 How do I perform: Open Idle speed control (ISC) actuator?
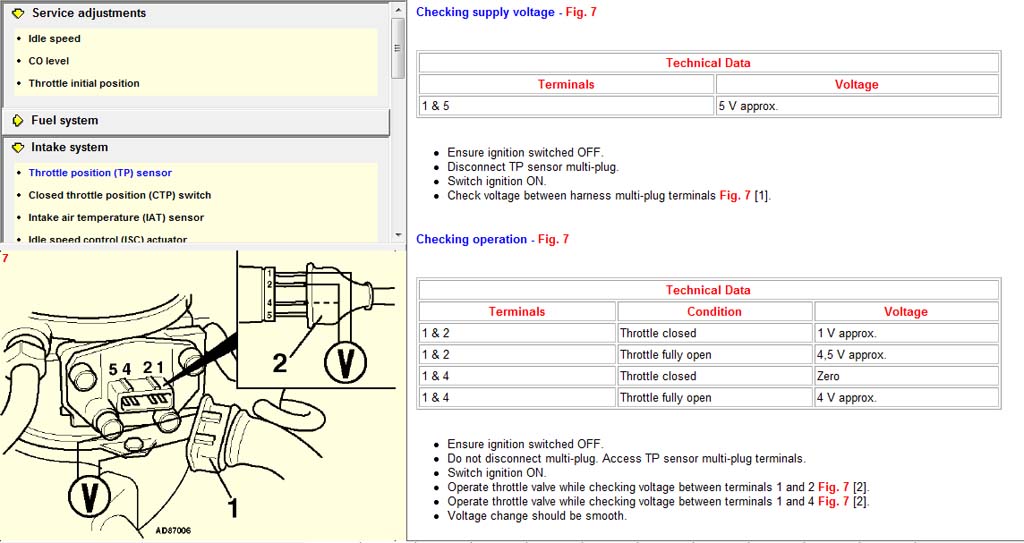click(108, 239)
